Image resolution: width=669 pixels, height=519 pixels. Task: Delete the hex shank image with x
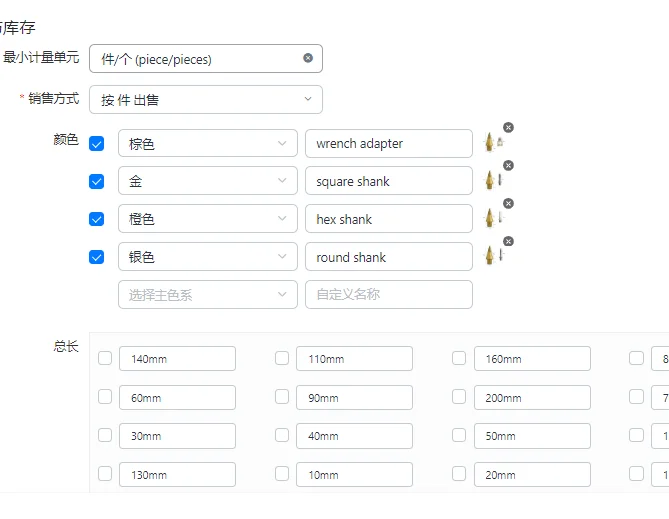[508, 203]
